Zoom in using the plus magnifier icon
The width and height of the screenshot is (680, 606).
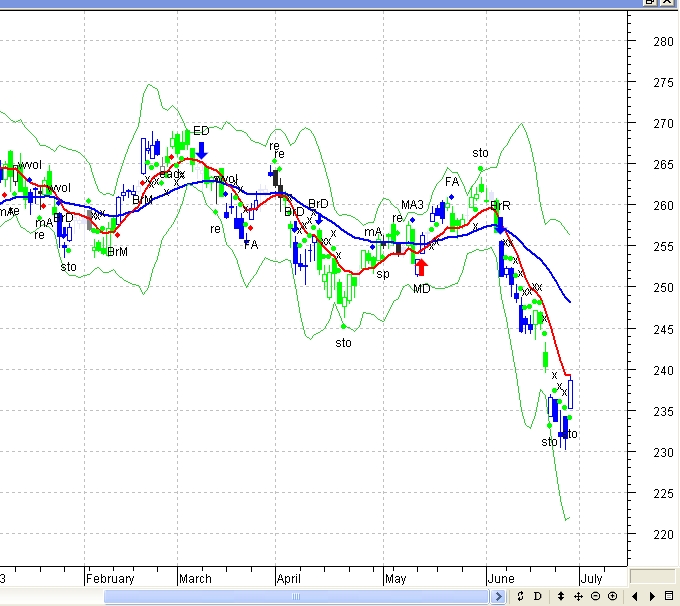coord(612,596)
